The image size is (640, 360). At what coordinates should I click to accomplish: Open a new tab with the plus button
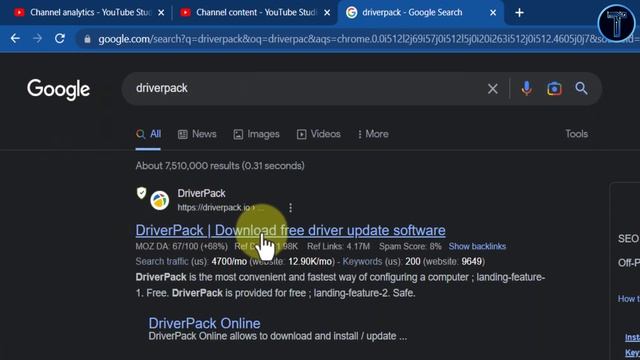519,13
